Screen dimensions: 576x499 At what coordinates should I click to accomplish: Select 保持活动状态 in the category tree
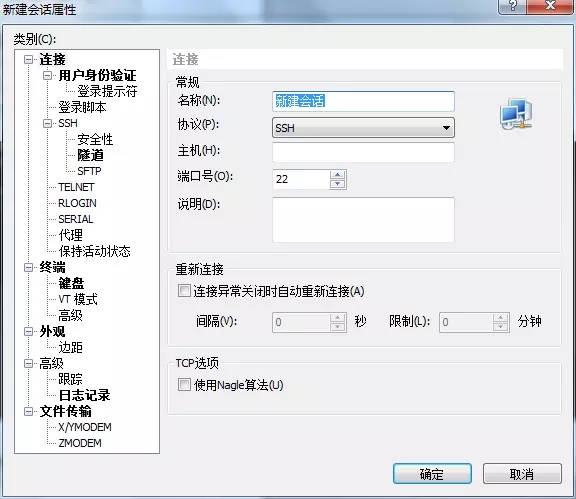click(x=94, y=251)
